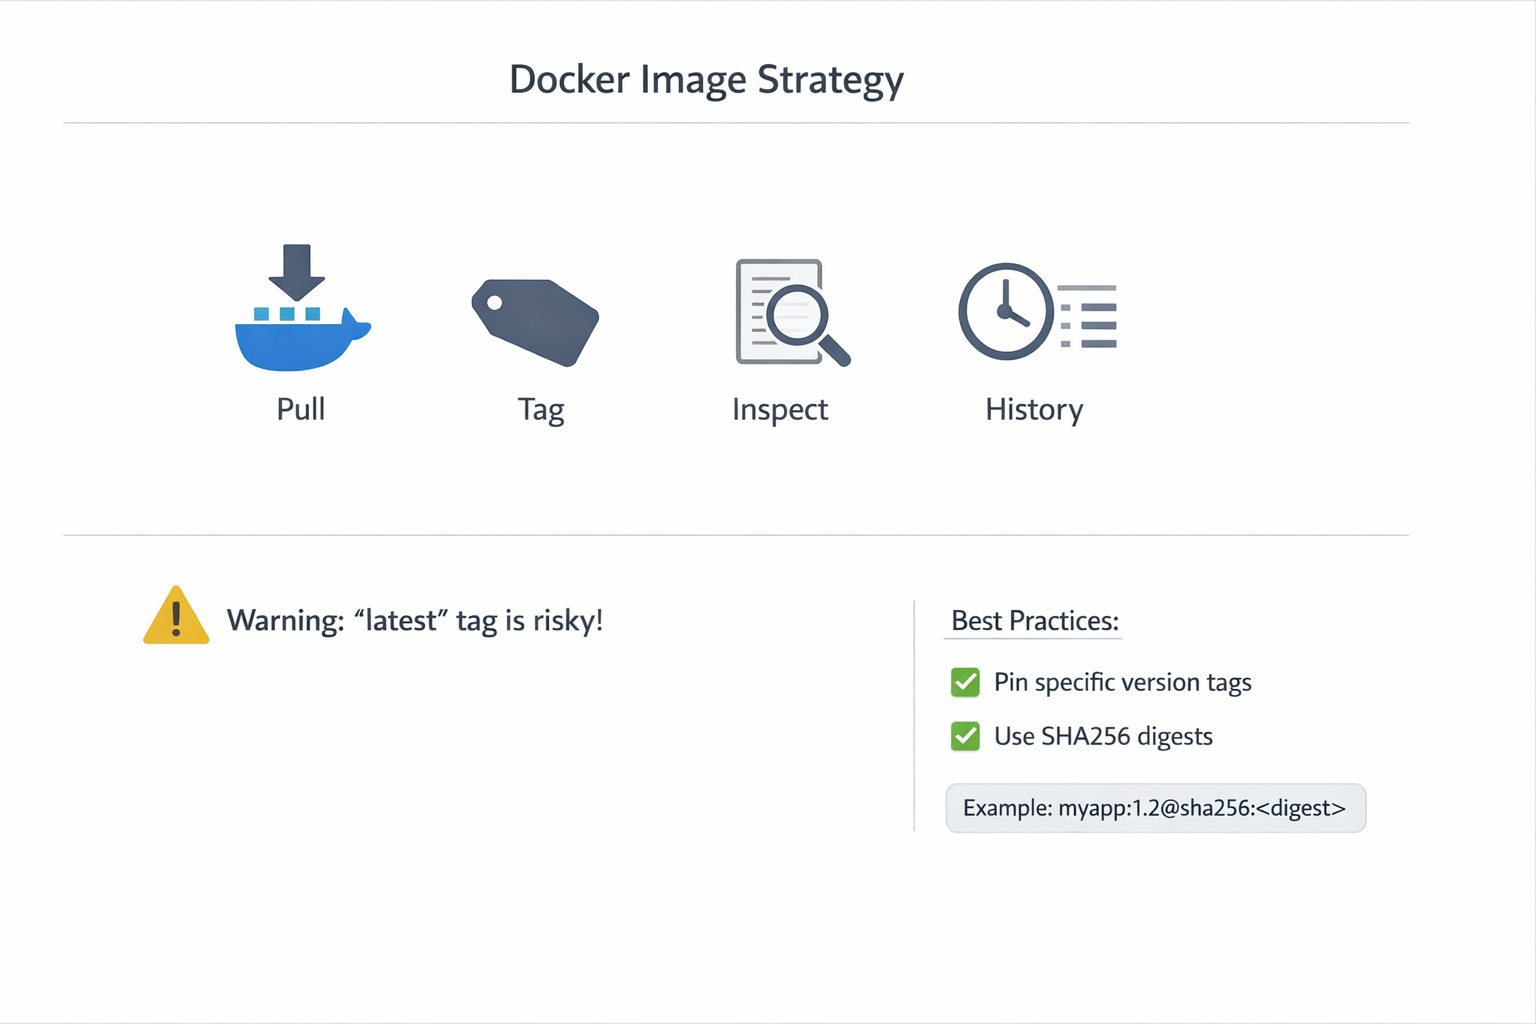1536x1024 pixels.
Task: Click the Inspect label text
Action: [780, 410]
